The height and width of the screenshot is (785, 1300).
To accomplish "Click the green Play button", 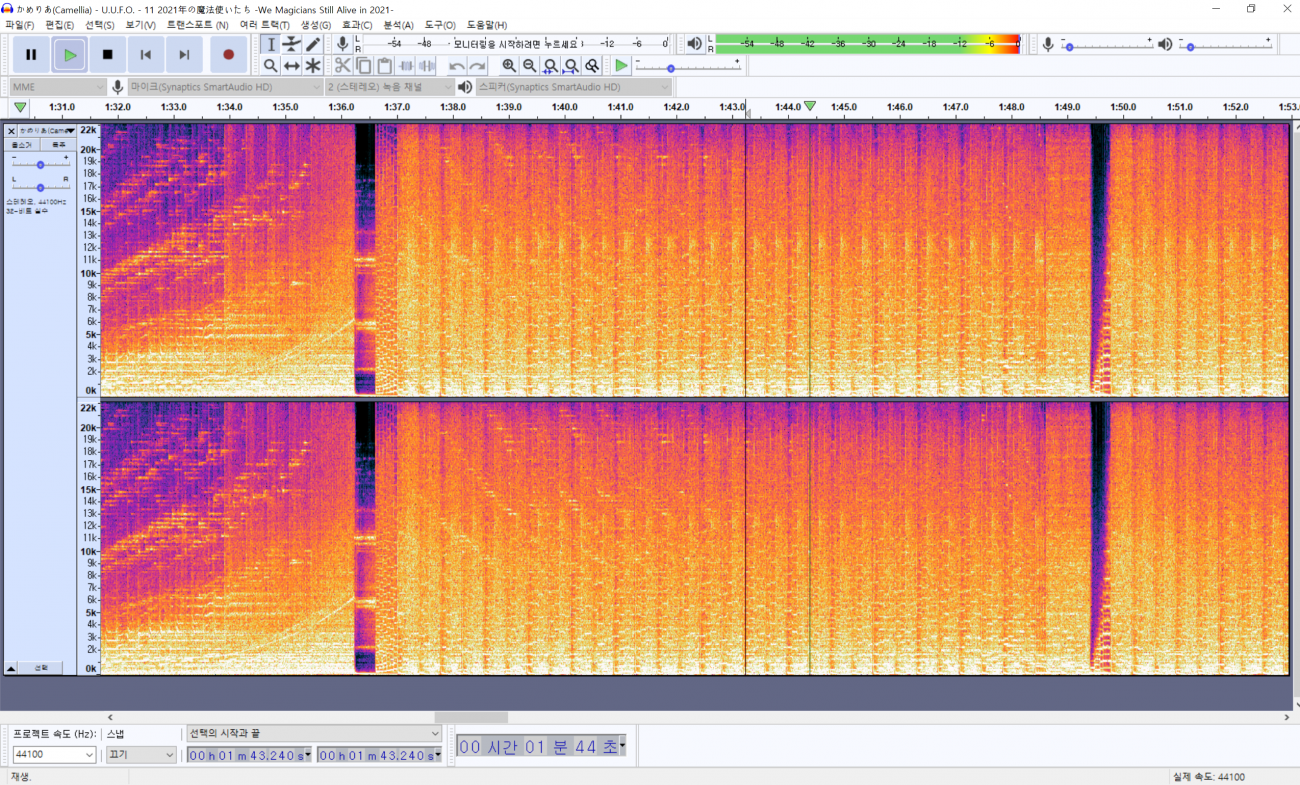I will [x=69, y=55].
